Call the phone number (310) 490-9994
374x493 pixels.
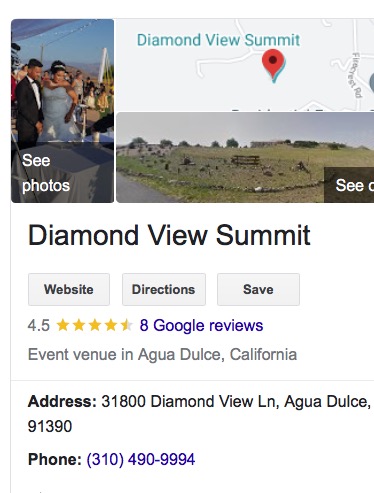point(141,459)
